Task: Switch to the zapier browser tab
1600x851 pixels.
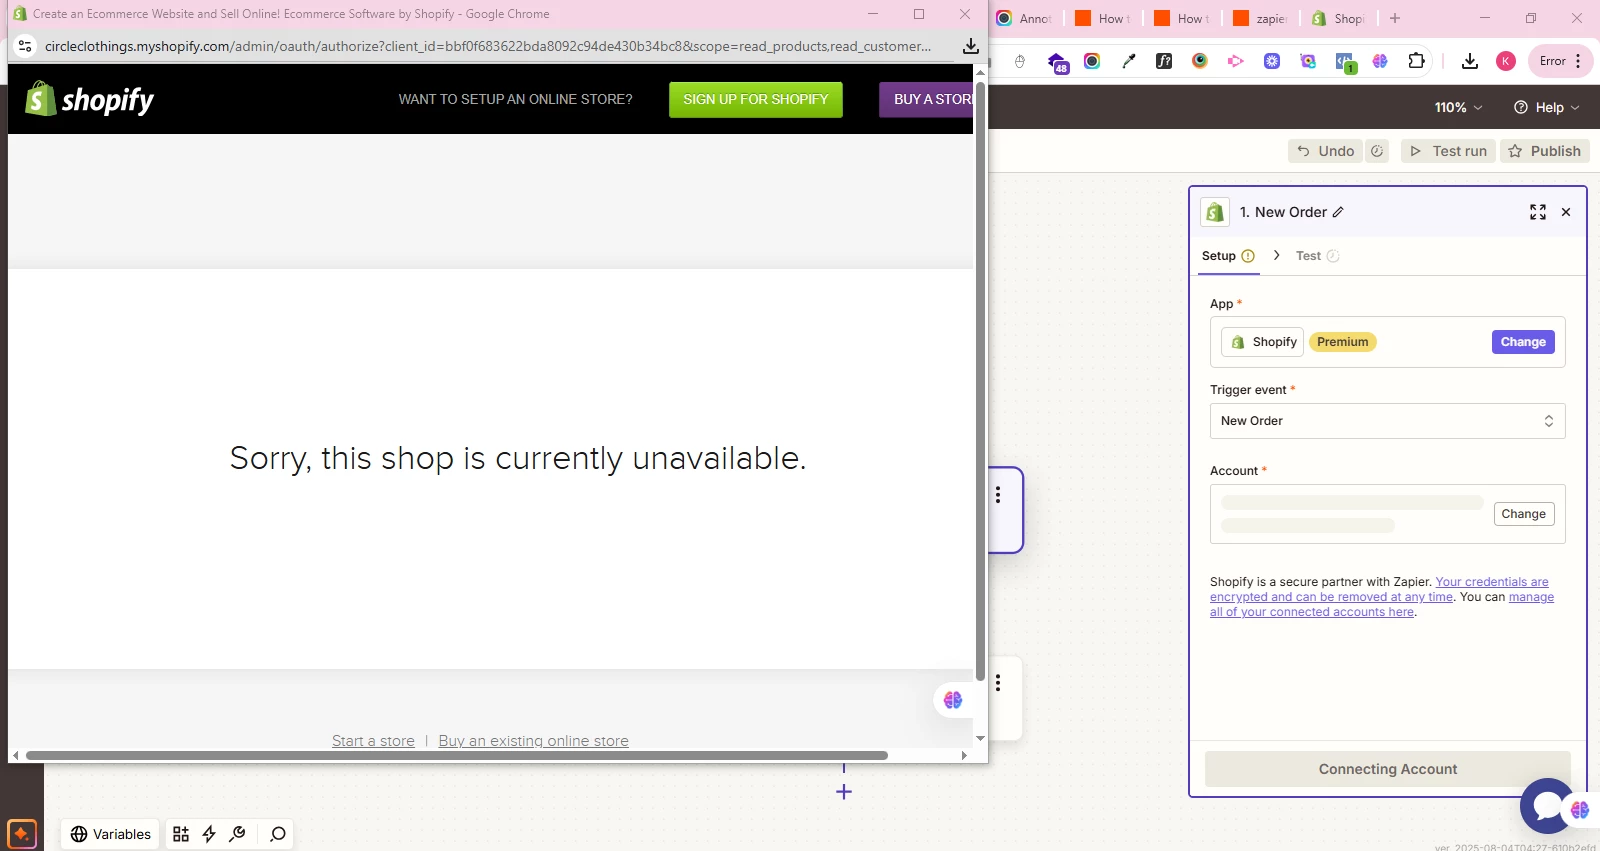Action: [1261, 19]
